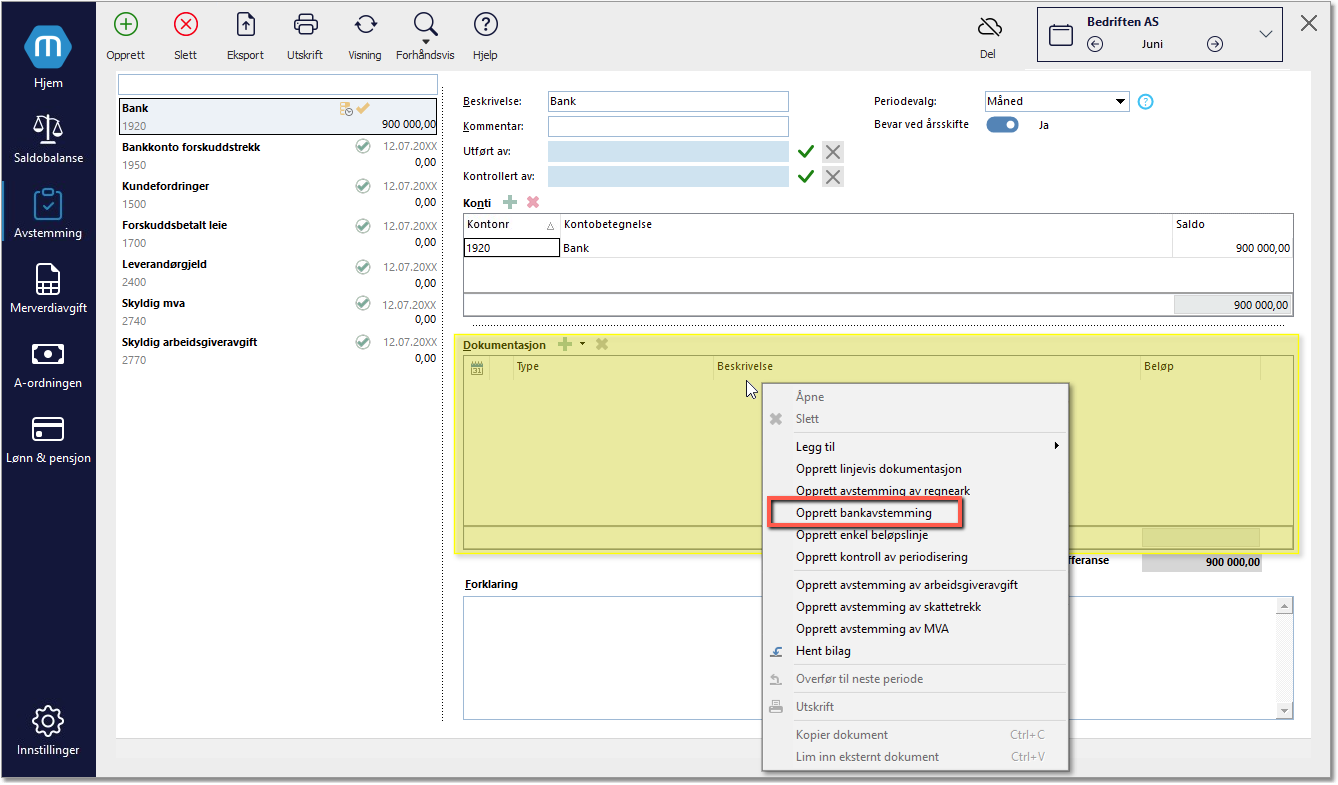Select Bankkonto forskuddstrekk in the list
Screen dimensions: 1338x785
click(x=278, y=155)
